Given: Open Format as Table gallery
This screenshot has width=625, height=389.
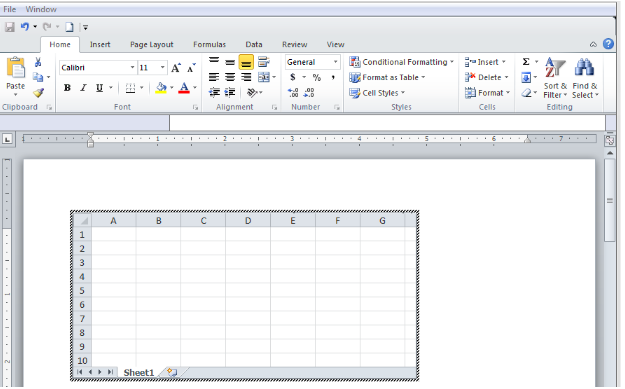Looking at the screenshot, I should 387,77.
